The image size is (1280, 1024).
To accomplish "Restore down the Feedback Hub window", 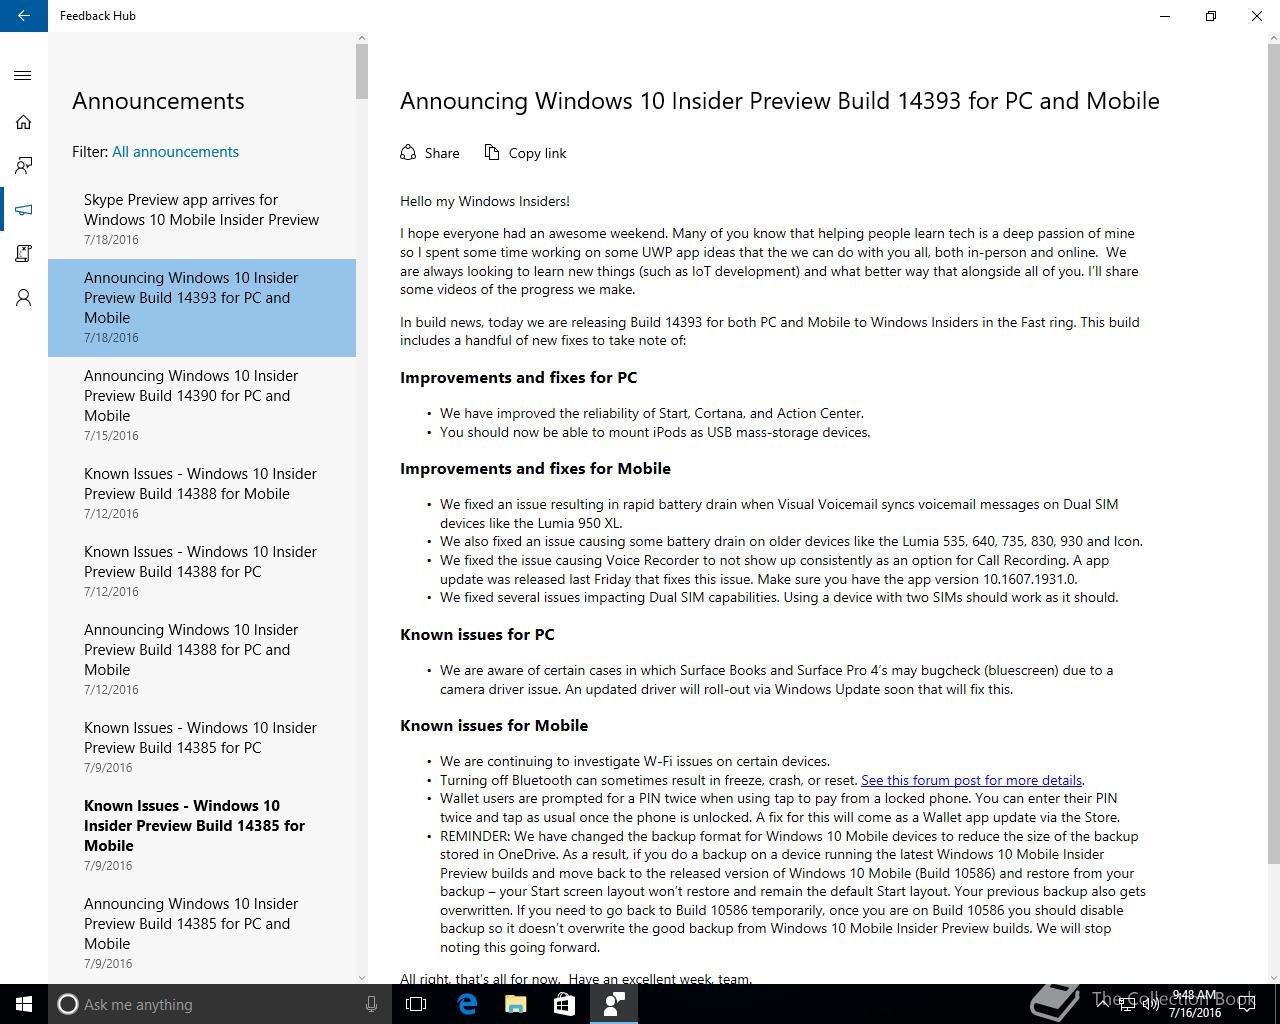I will 1211,16.
